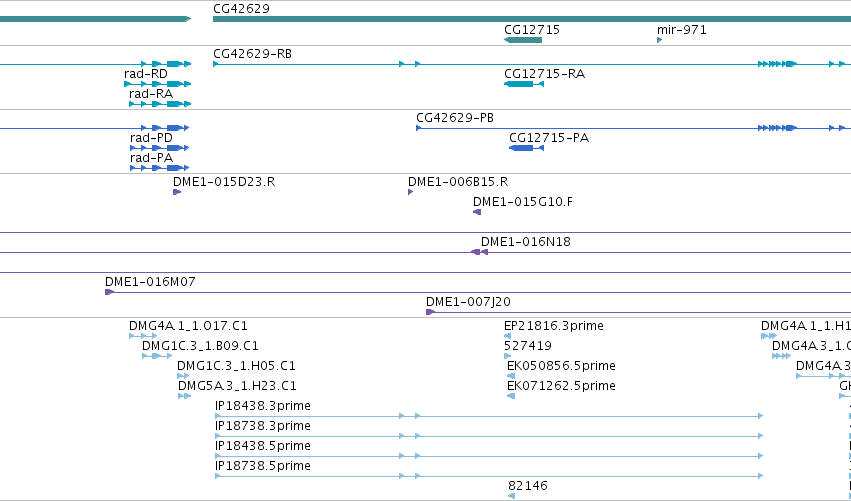Click the EP21816.3prime arrow marker
This screenshot has height=501, width=851.
click(507, 336)
